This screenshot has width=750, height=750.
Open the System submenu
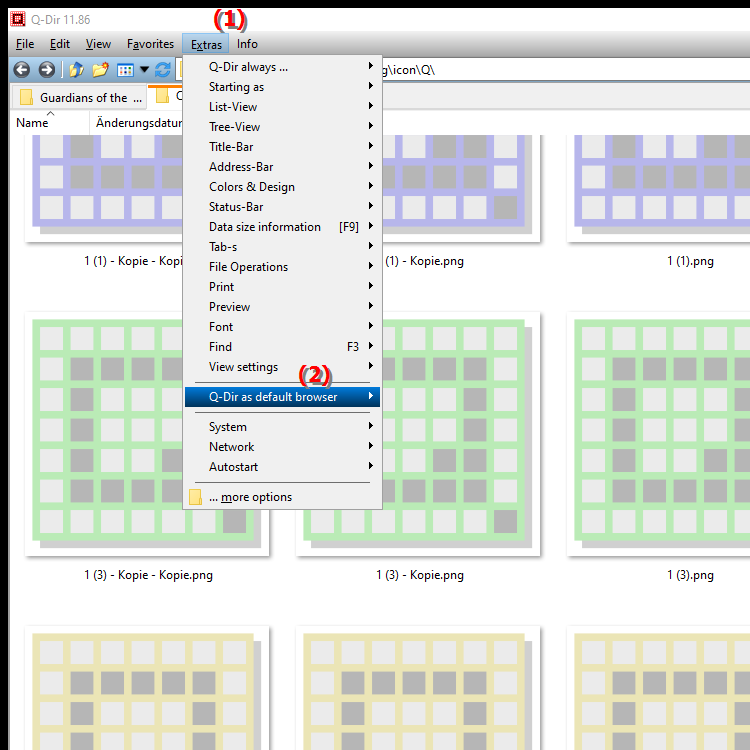(x=282, y=427)
